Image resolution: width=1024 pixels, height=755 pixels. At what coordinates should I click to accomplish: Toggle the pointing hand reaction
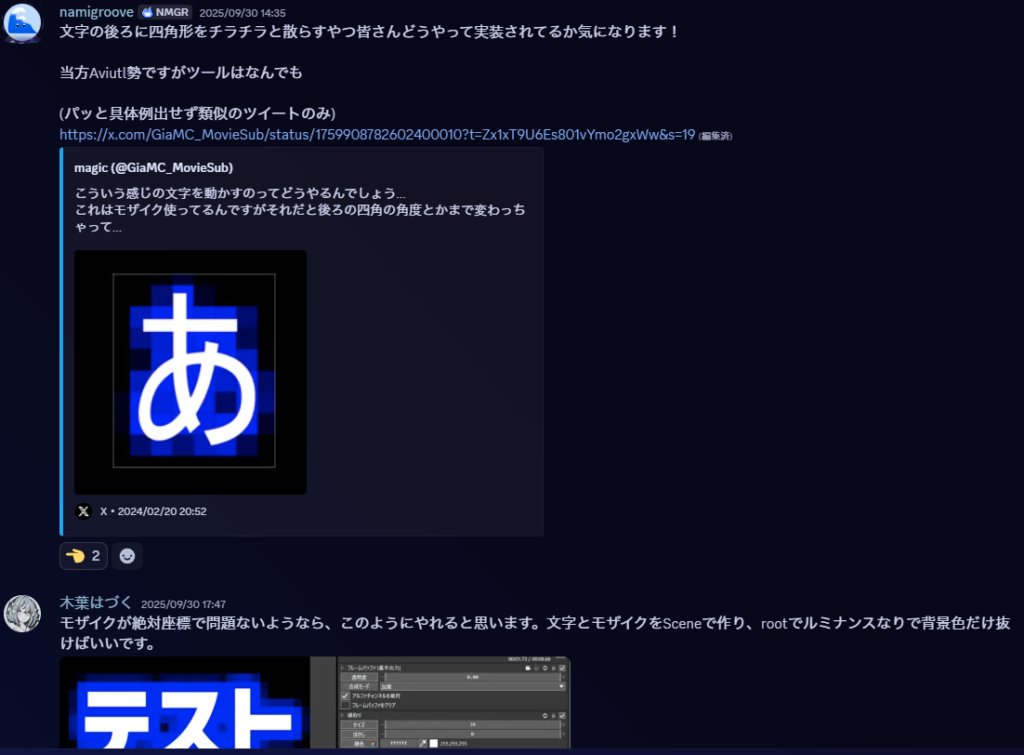coord(83,556)
